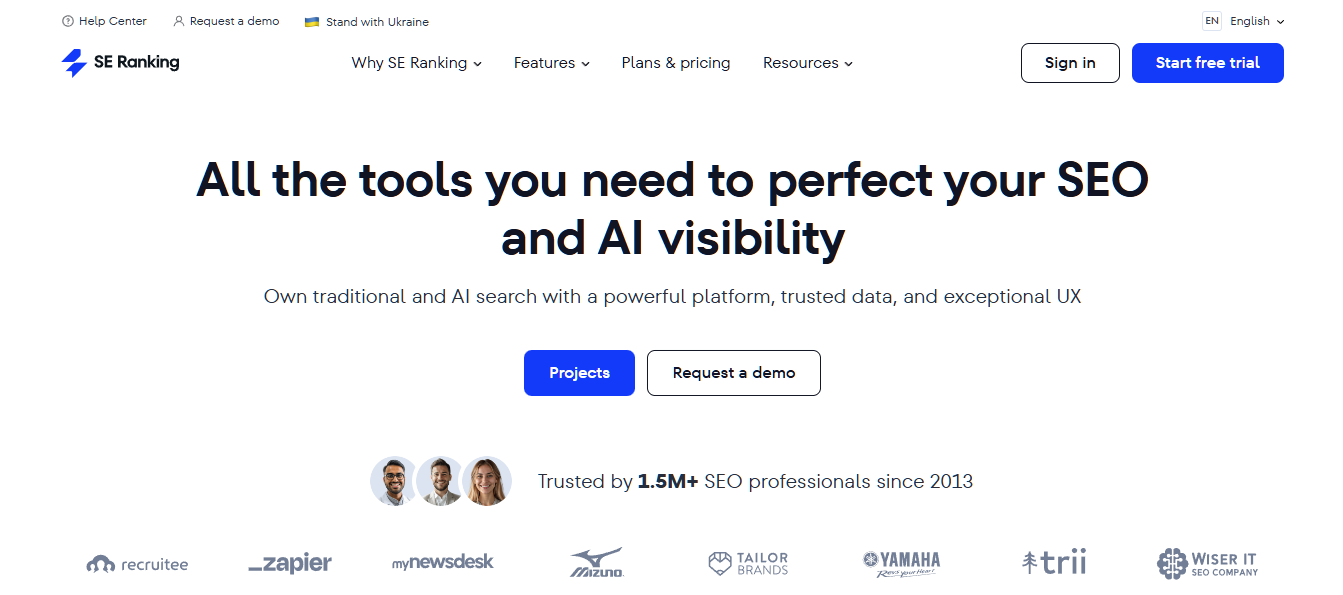Click the Wiser IT SEO Company logo
The image size is (1343, 595).
[x=1206, y=563]
